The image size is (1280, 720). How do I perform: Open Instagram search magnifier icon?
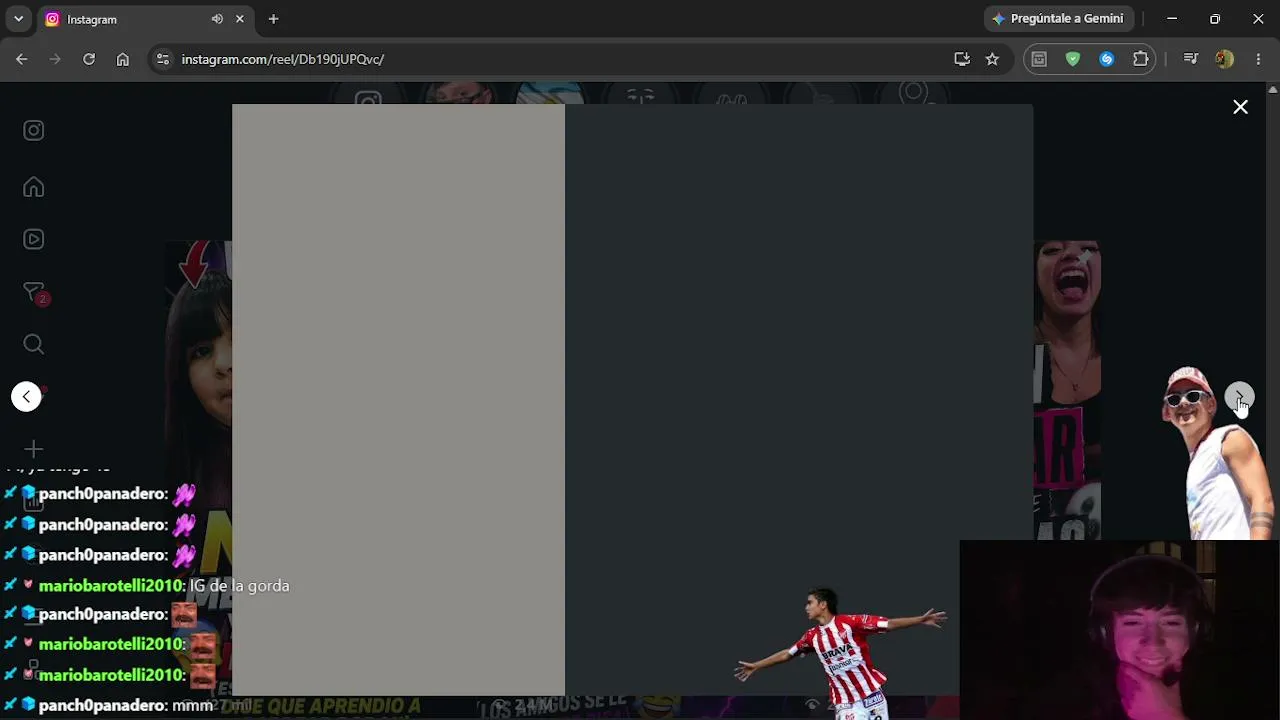pyautogui.click(x=34, y=344)
